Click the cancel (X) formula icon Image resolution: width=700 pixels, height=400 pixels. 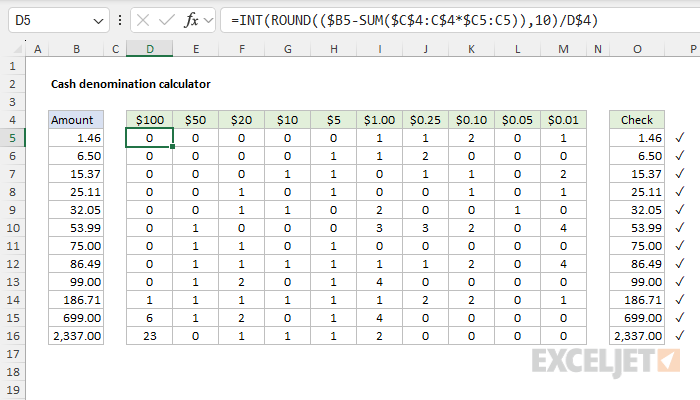143,20
